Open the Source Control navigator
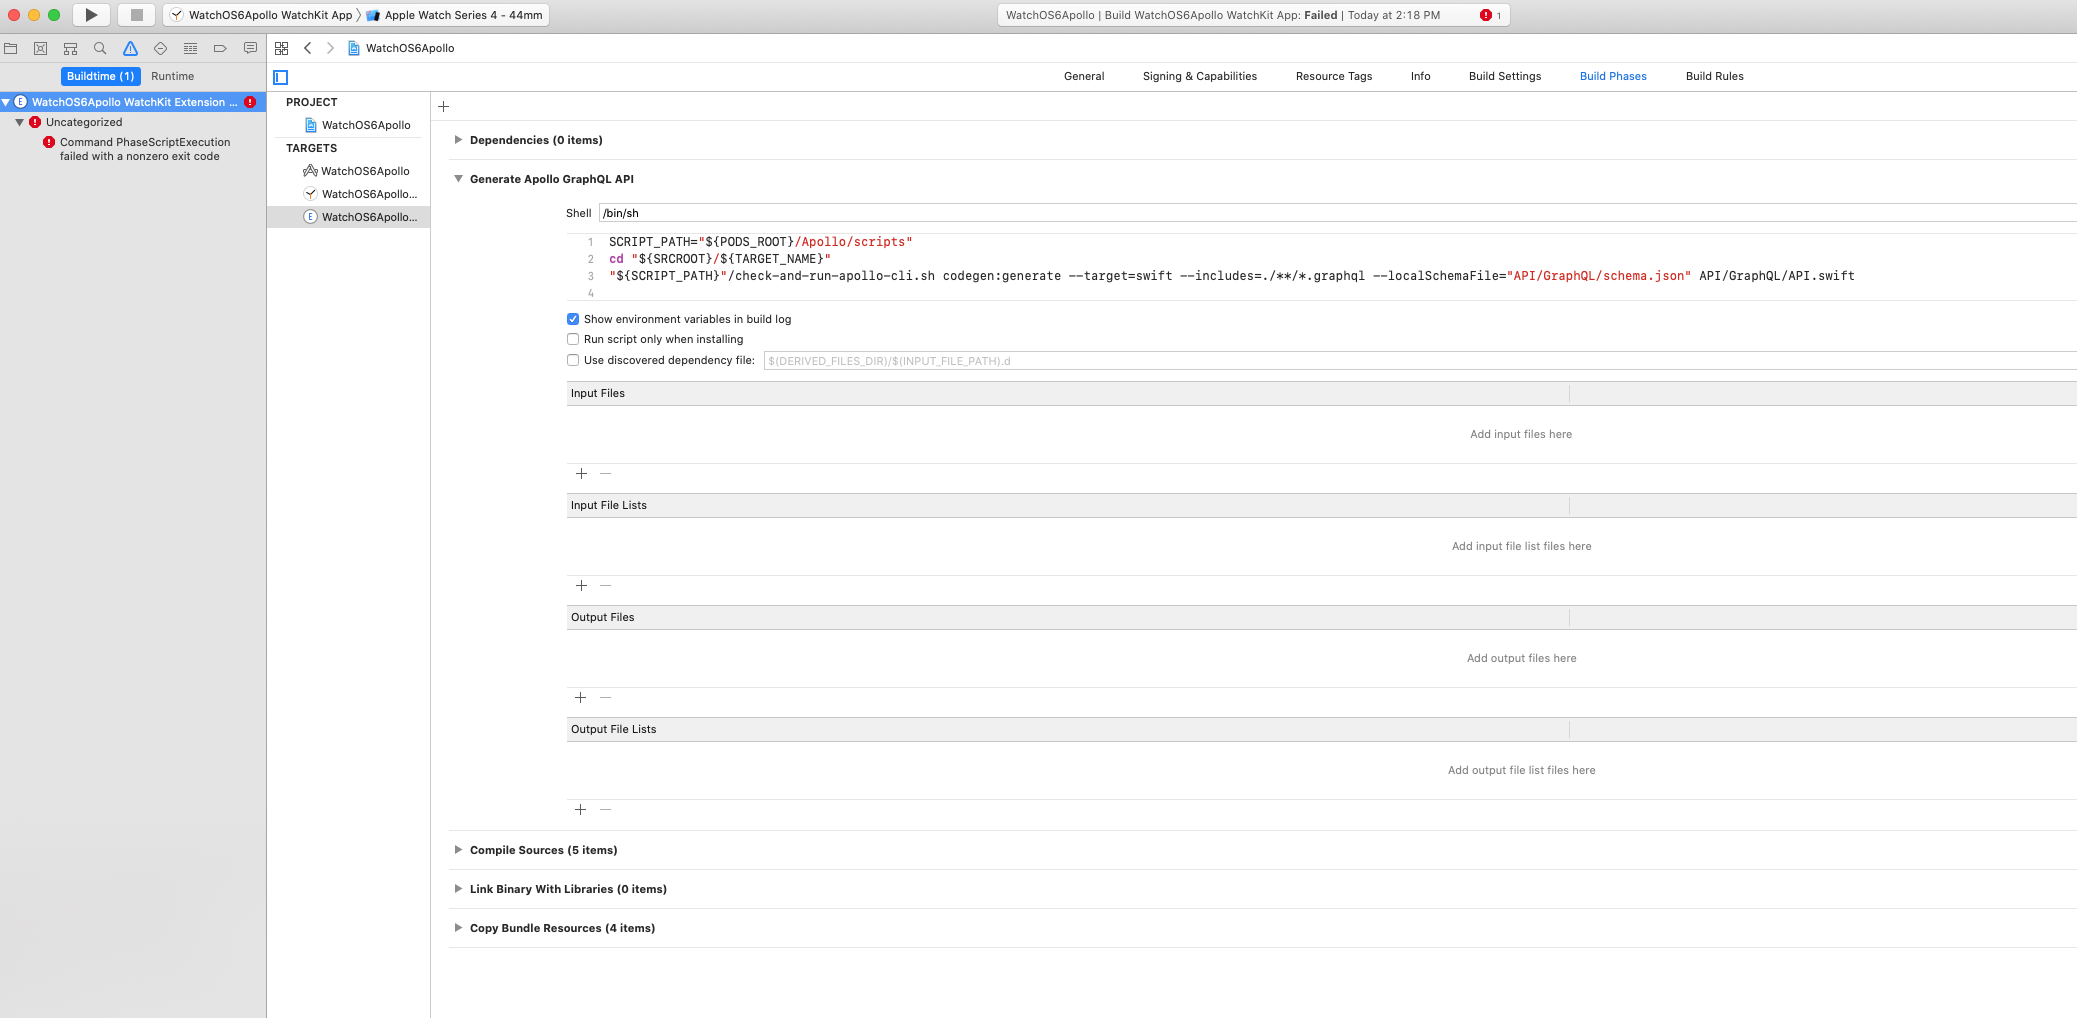 [41, 47]
